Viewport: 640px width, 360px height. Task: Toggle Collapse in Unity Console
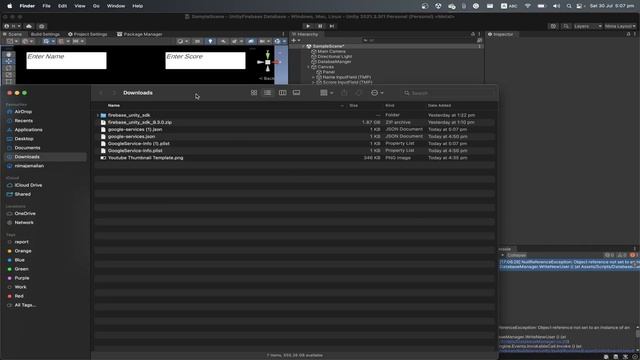point(517,255)
